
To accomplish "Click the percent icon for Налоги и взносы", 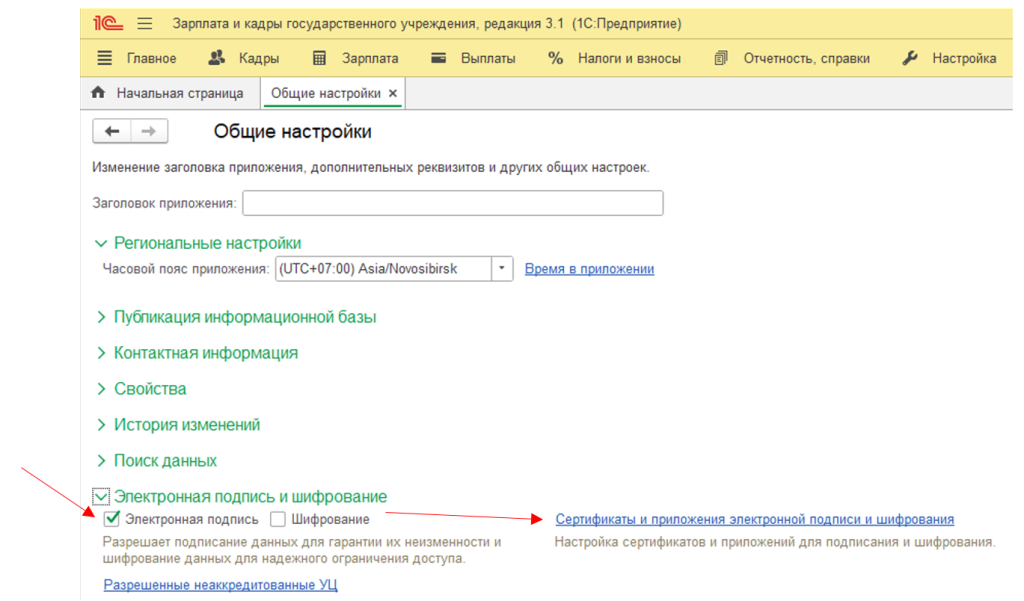I will point(556,58).
